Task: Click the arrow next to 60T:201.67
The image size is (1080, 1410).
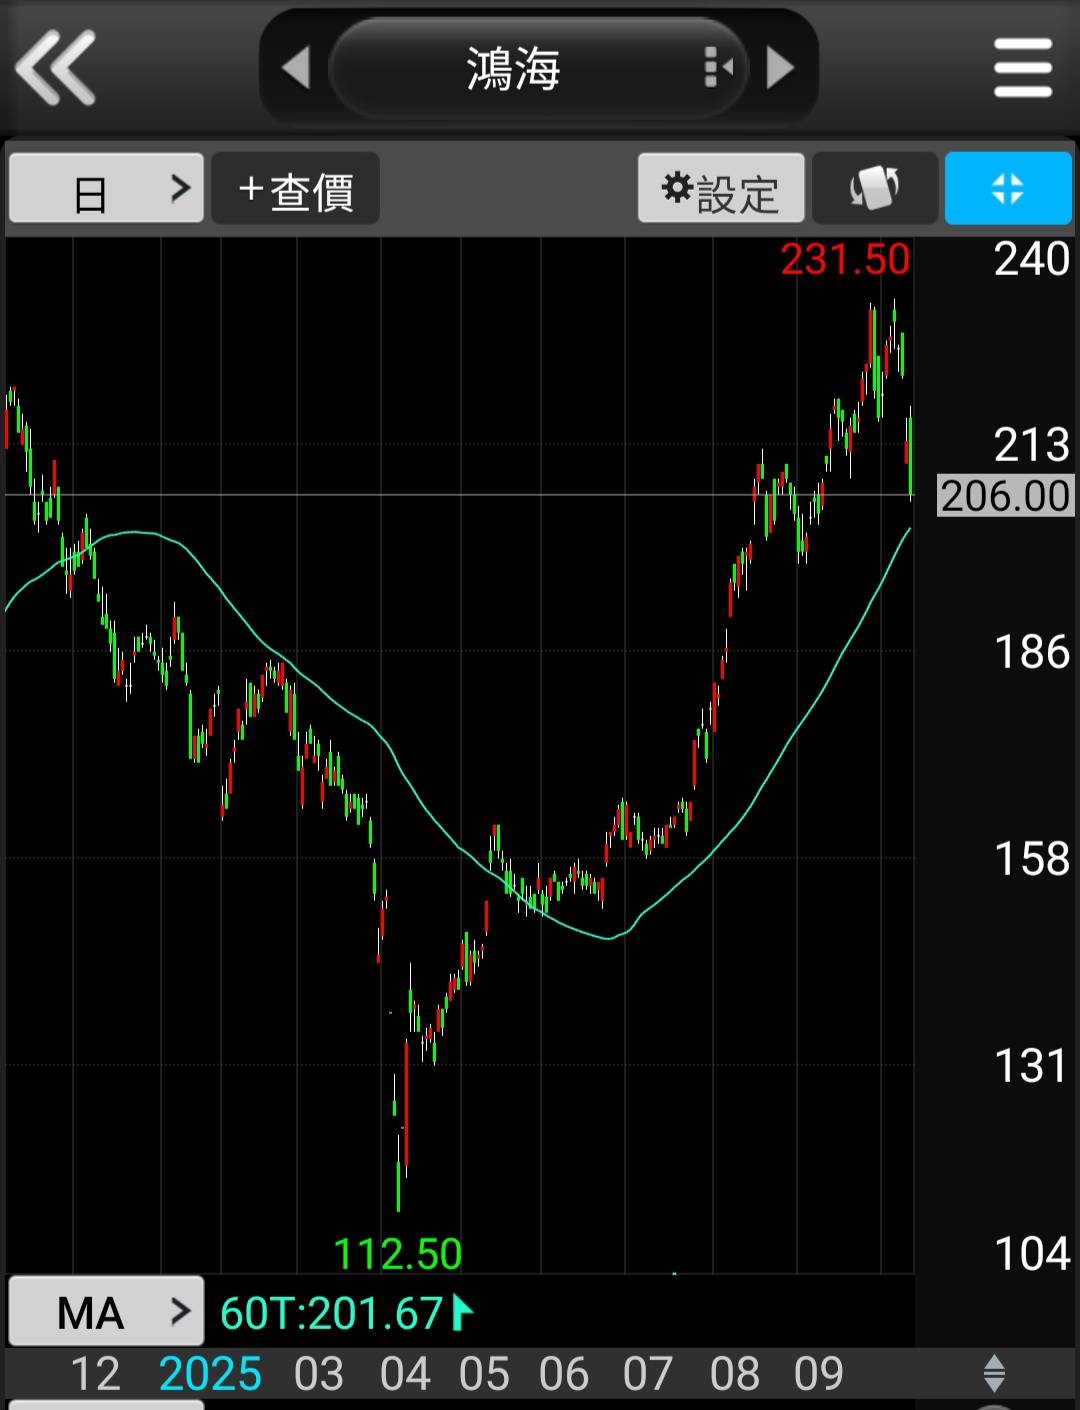Action: (463, 1313)
